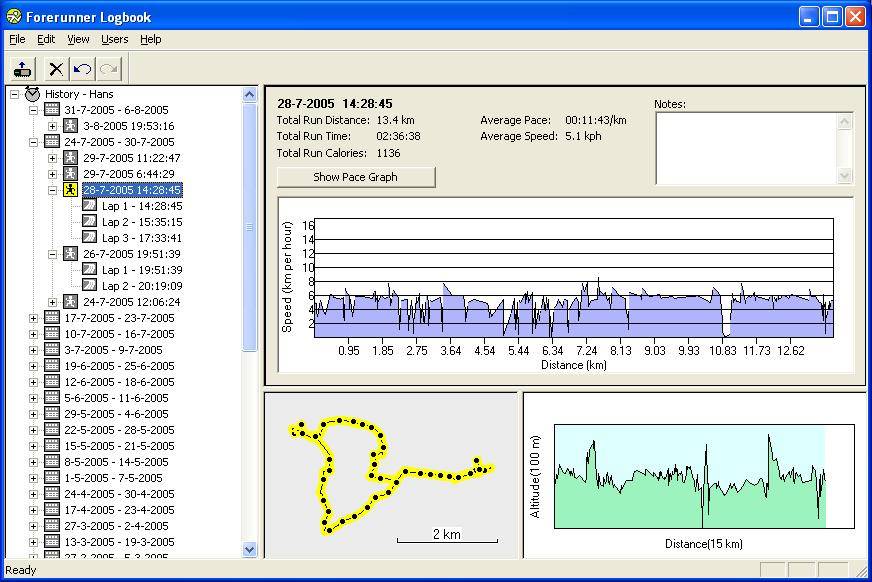Click the calendar icon for week 10-7-2005 - 16-7-2005
This screenshot has height=582, width=872.
coord(52,334)
